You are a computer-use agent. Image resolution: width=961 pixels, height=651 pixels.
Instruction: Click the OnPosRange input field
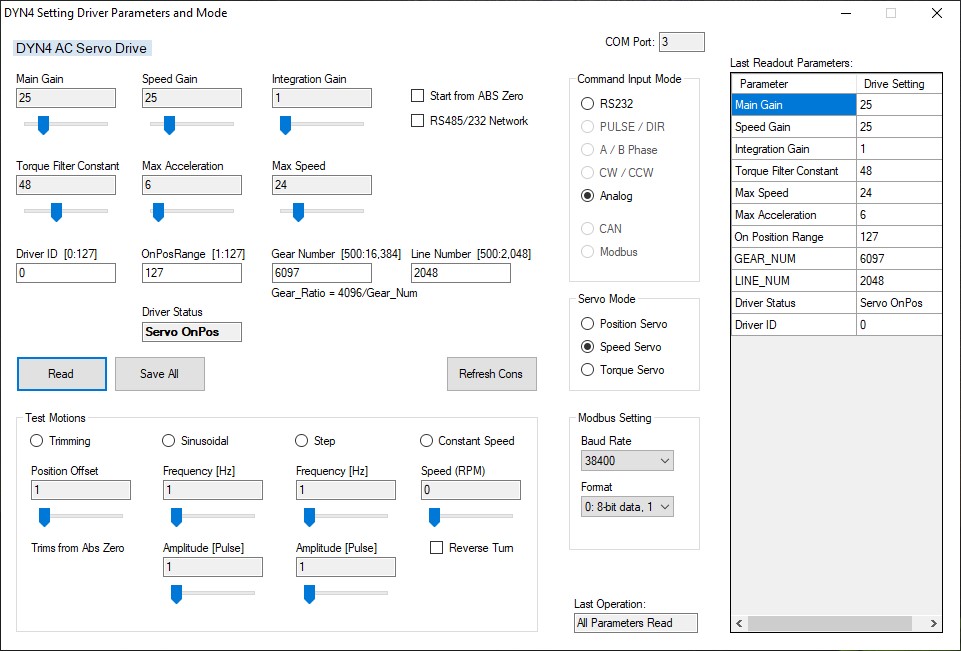[192, 273]
